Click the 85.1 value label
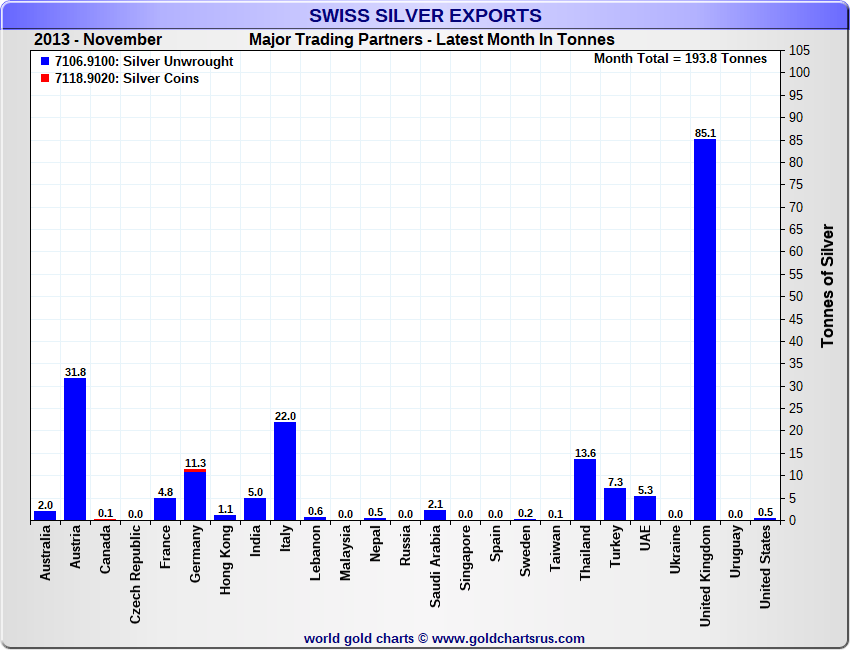The image size is (850, 650). (705, 133)
